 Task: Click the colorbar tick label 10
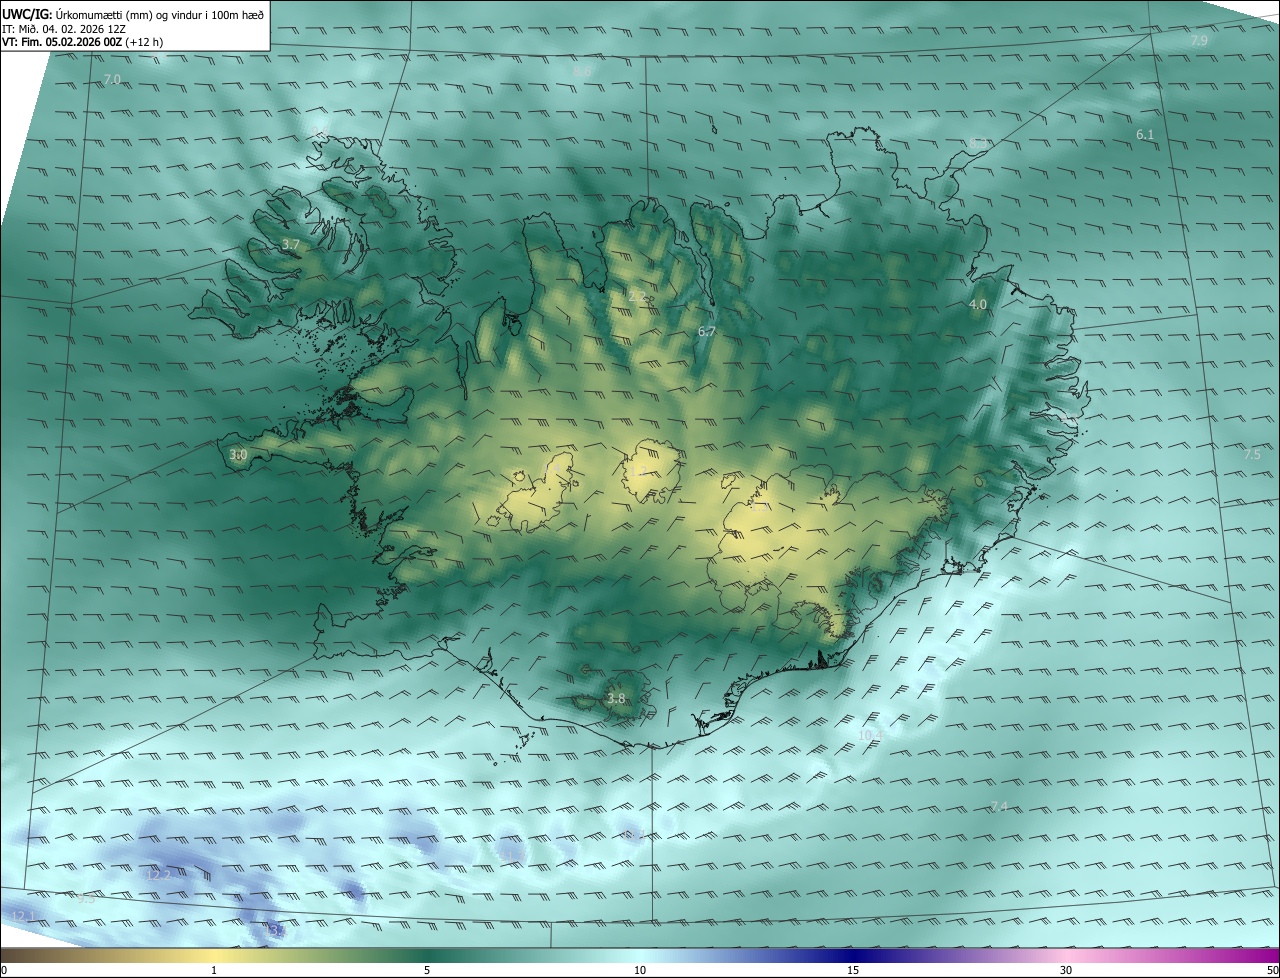640,970
